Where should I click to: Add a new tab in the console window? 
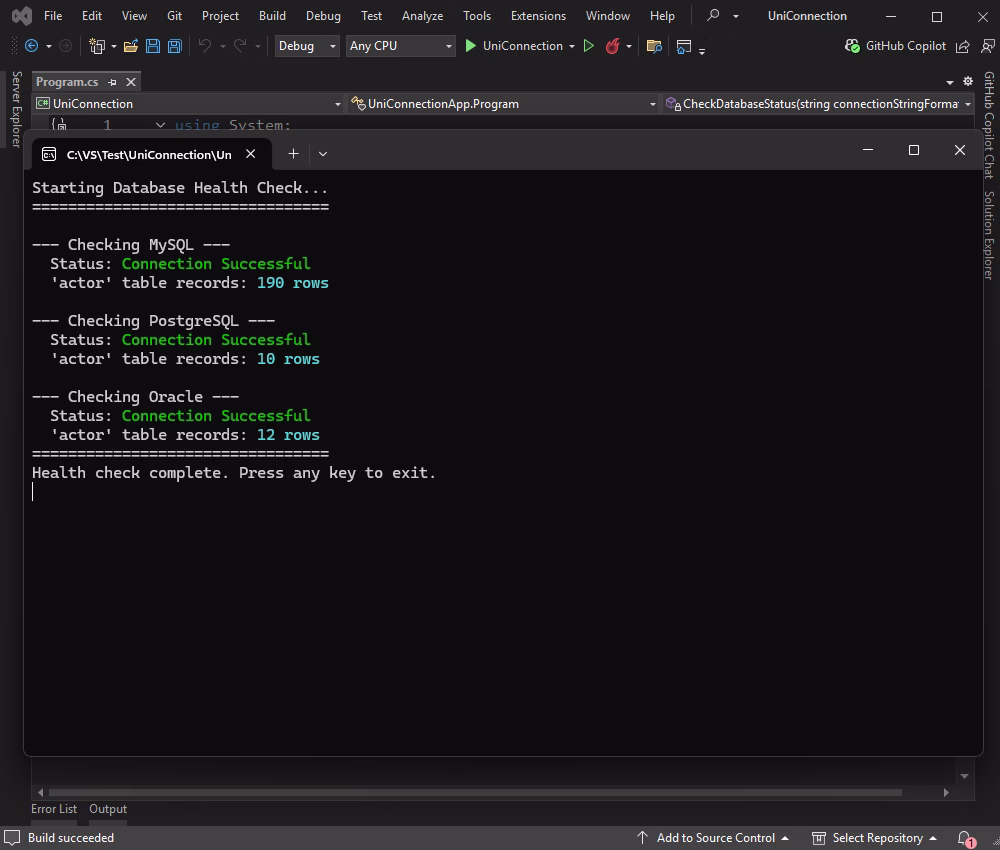[293, 154]
